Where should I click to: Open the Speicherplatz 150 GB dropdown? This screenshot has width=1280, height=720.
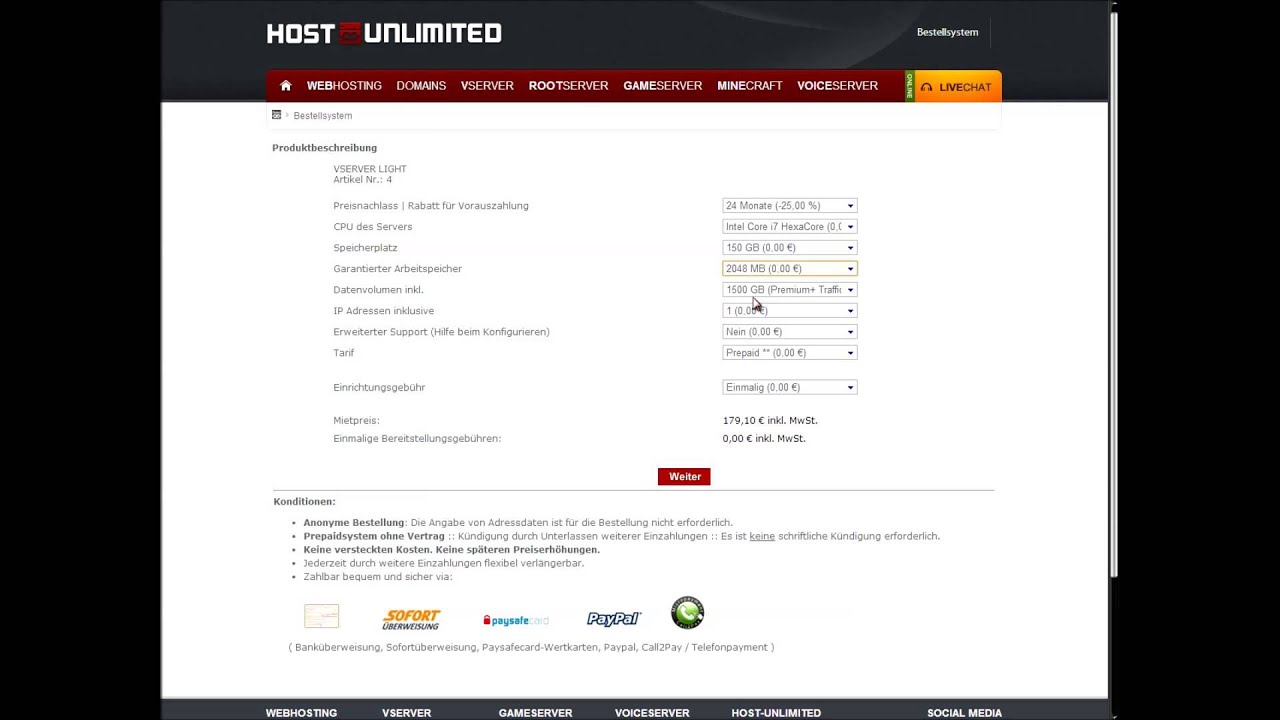[789, 248]
